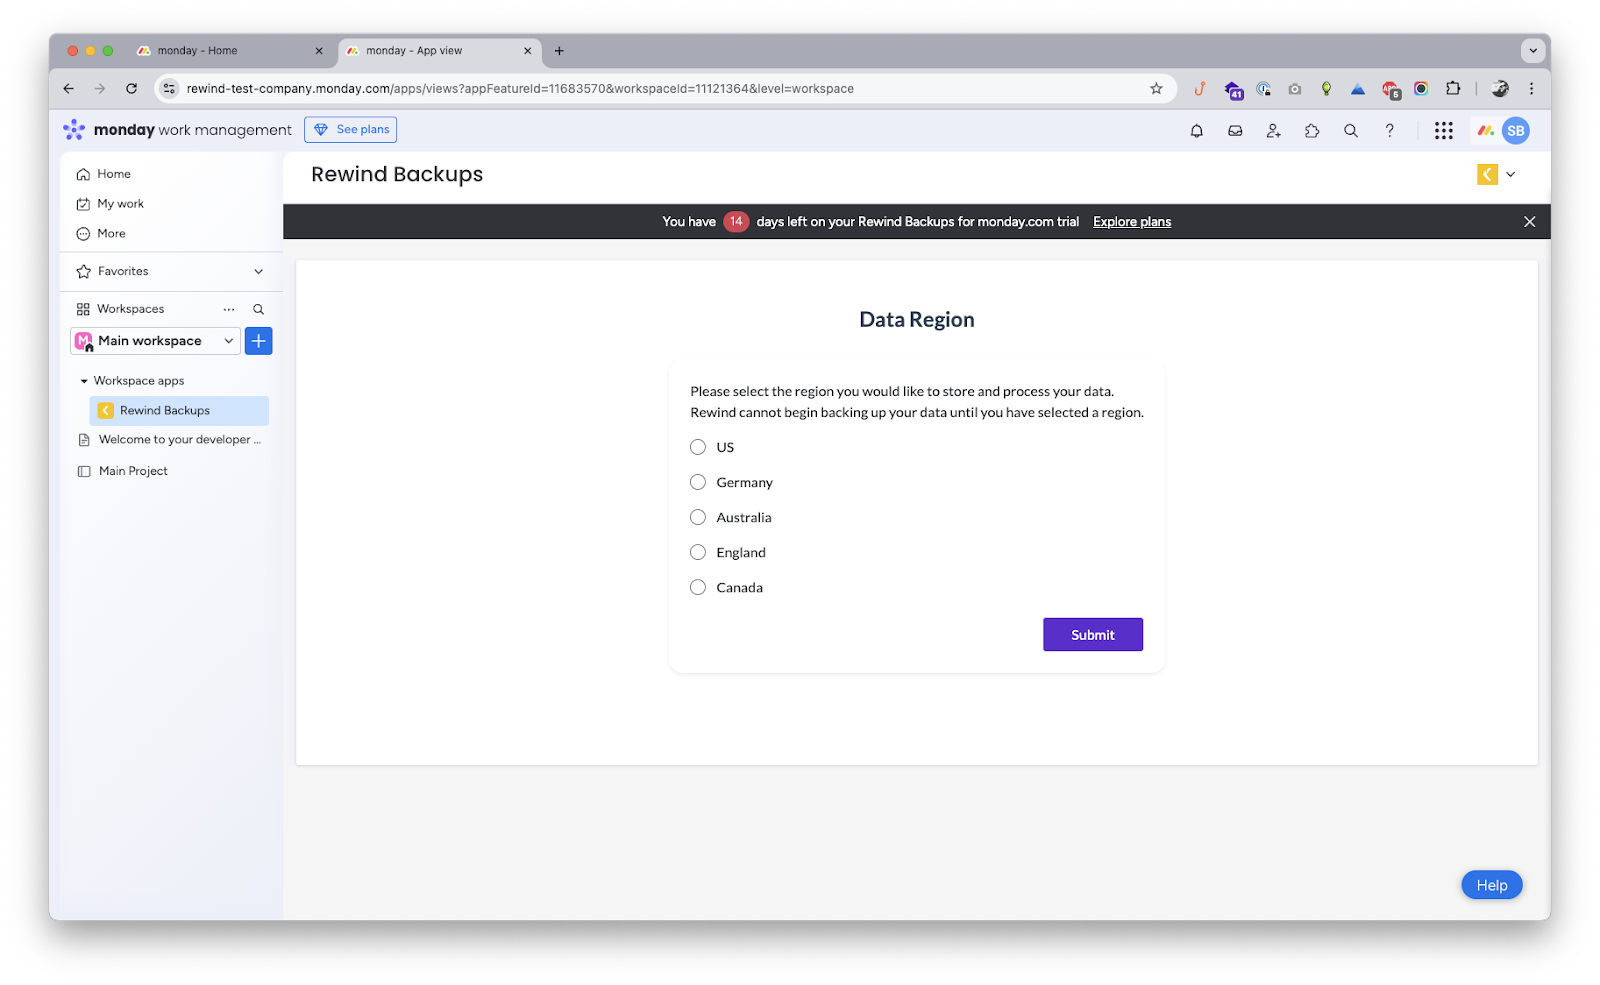Open the Main workspace dropdown
1600x985 pixels.
pyautogui.click(x=155, y=341)
